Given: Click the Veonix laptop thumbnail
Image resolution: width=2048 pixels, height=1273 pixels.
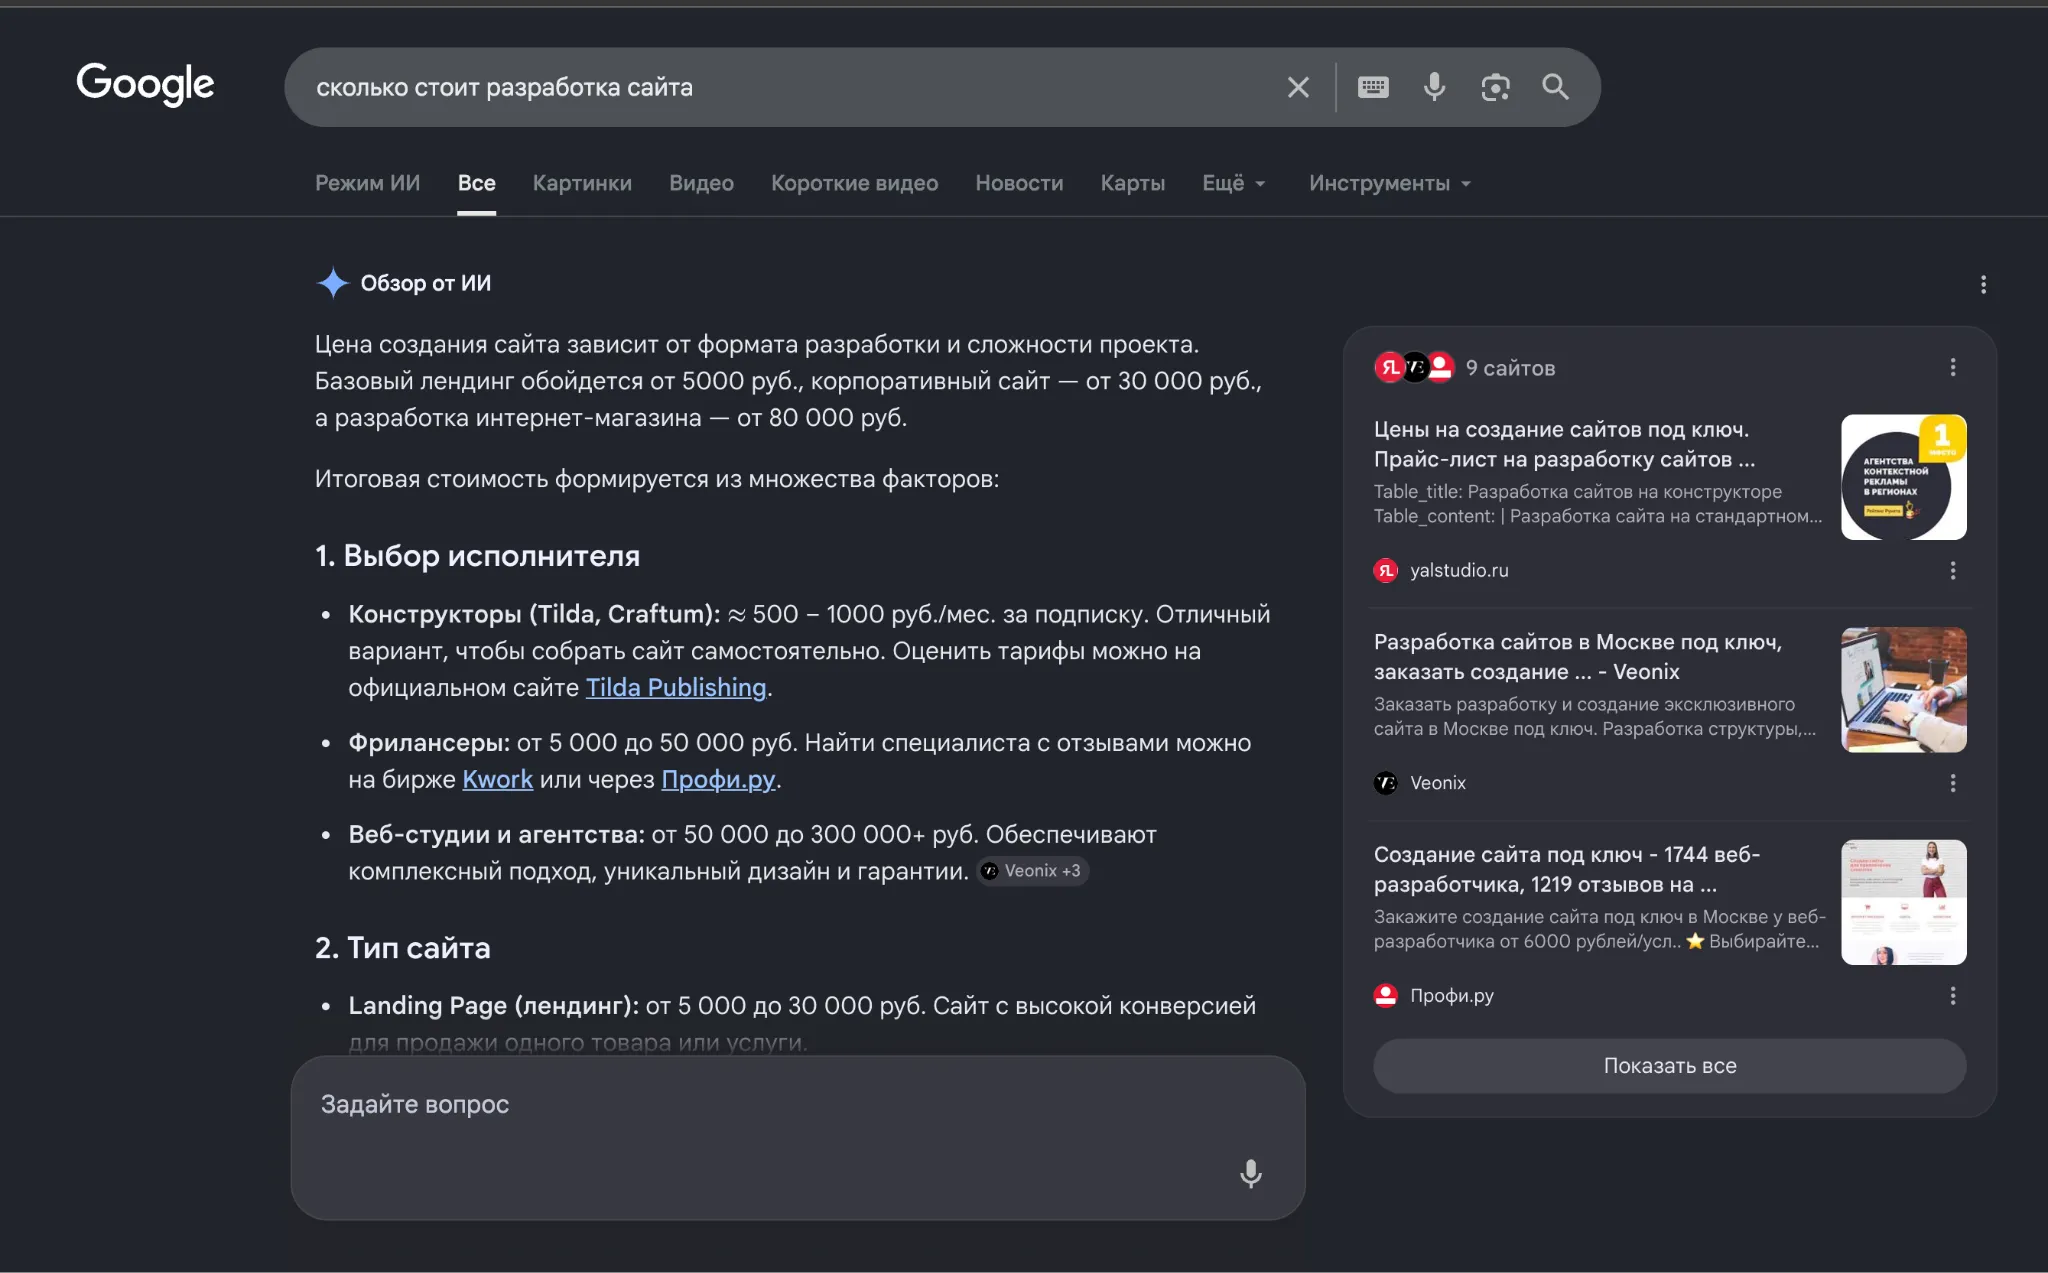Looking at the screenshot, I should [1903, 690].
